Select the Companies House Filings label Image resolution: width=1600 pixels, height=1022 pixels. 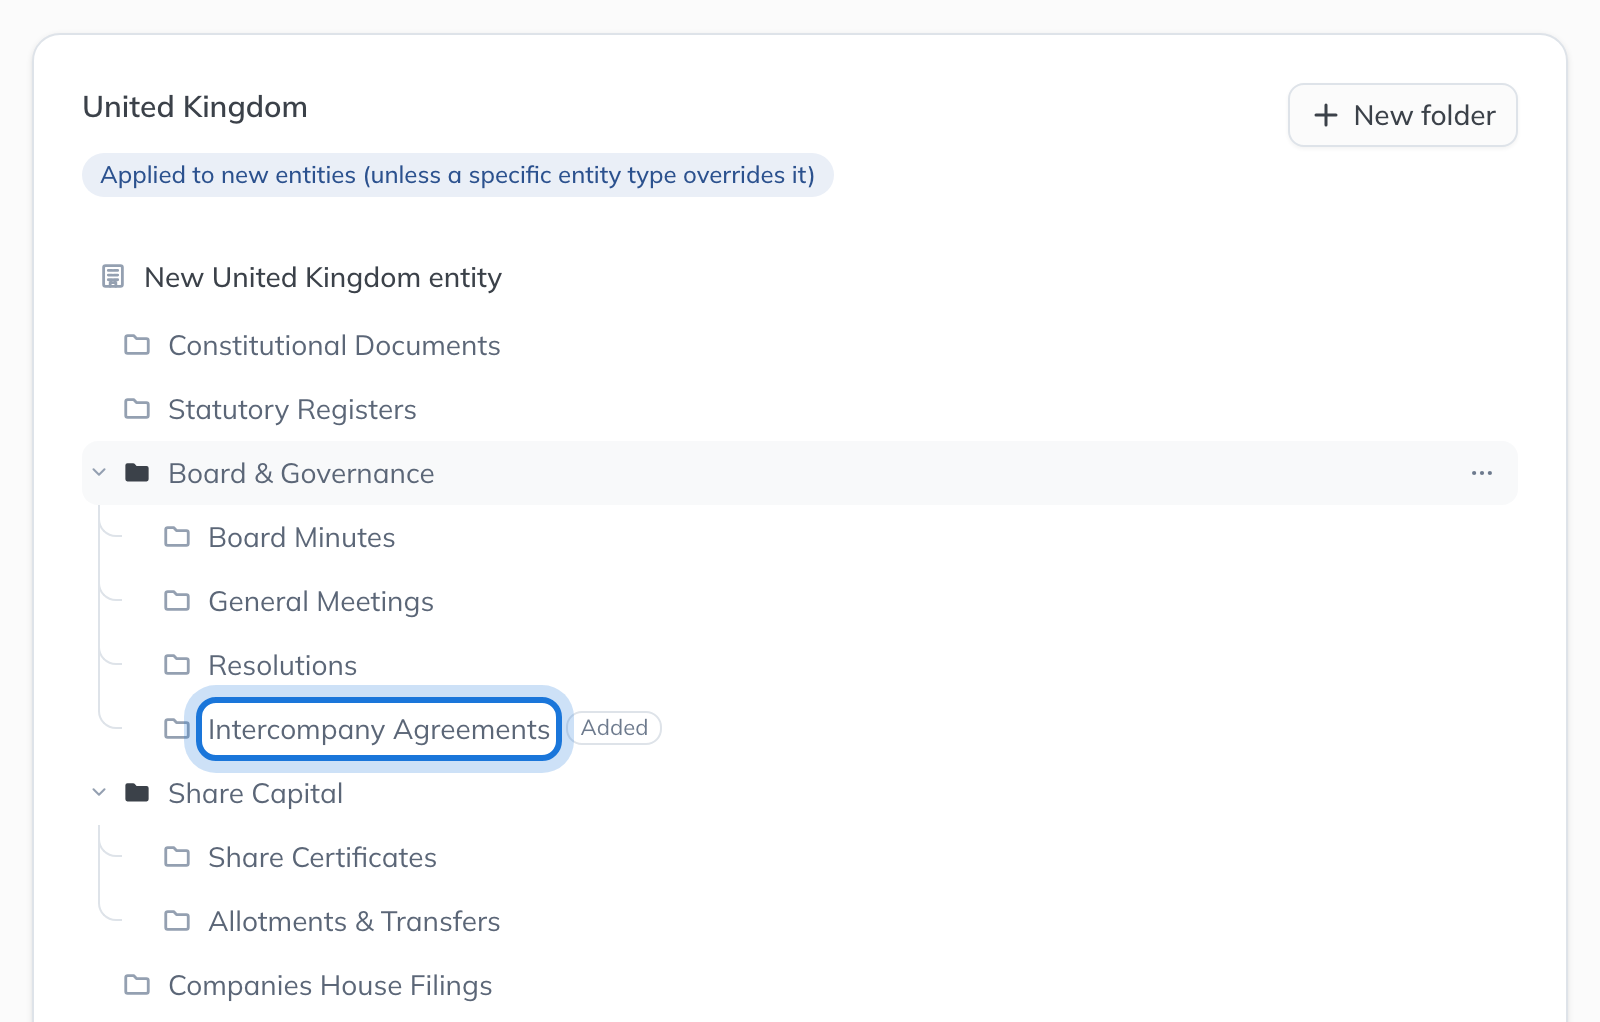tap(330, 985)
